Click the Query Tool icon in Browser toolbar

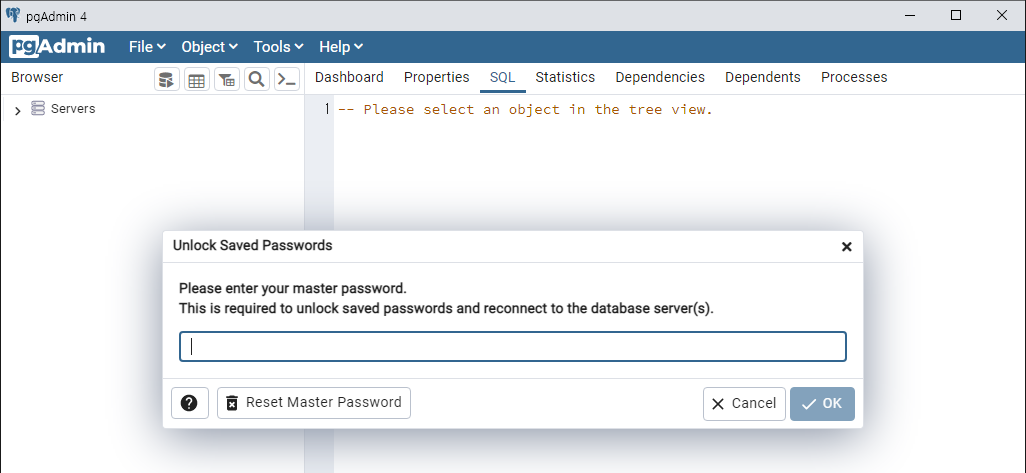tap(167, 80)
